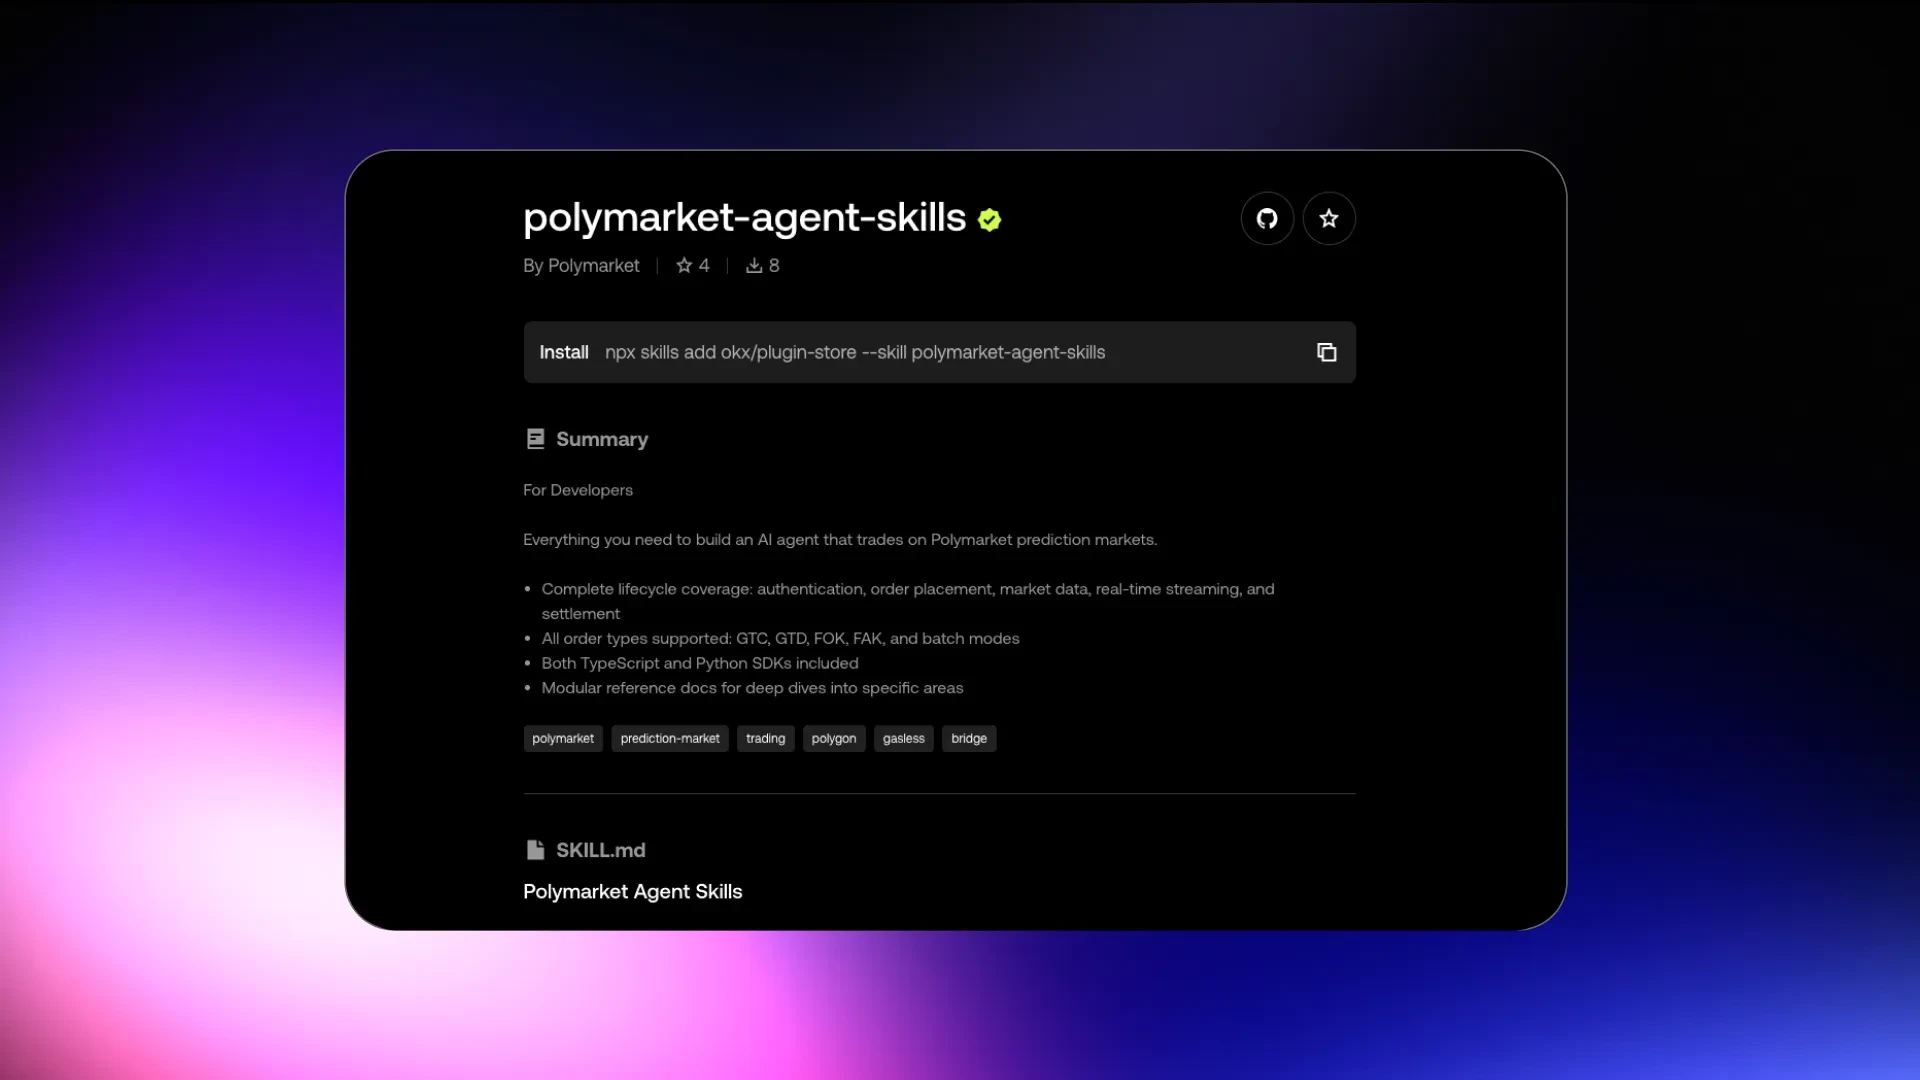Click the verified checkmark badge

pos(989,219)
